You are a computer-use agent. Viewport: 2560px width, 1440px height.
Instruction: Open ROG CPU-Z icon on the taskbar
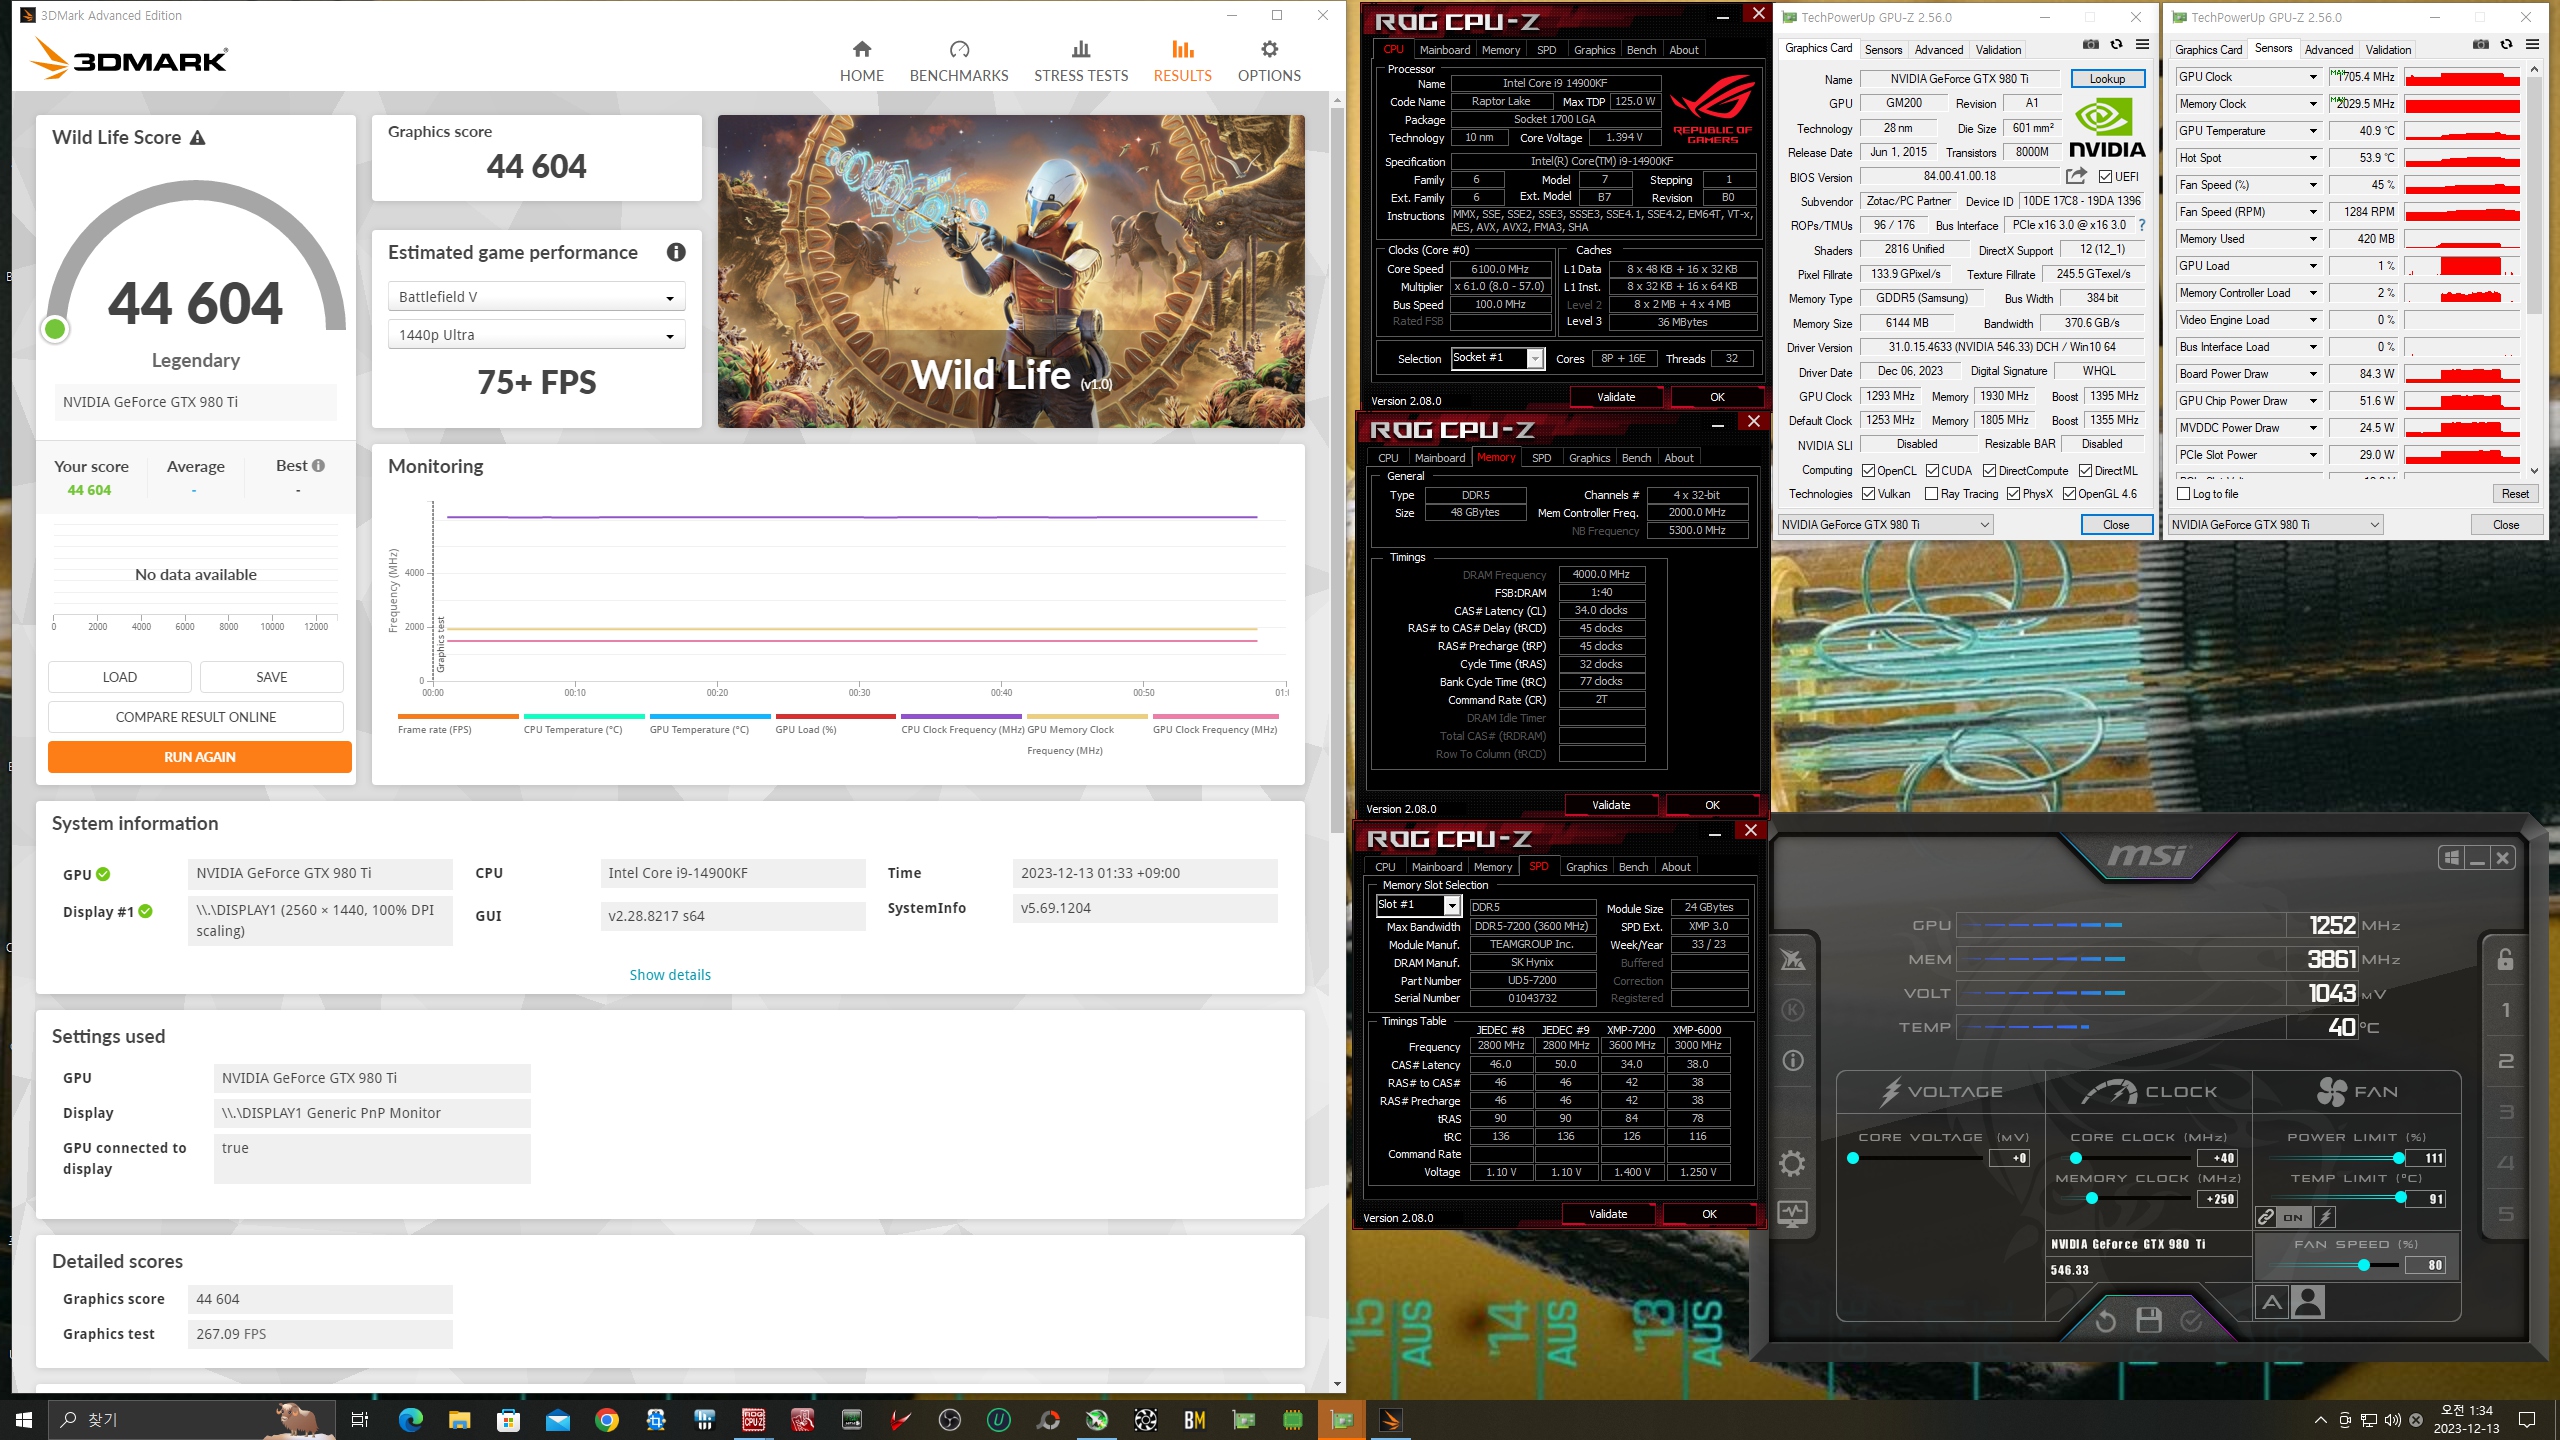coord(754,1420)
